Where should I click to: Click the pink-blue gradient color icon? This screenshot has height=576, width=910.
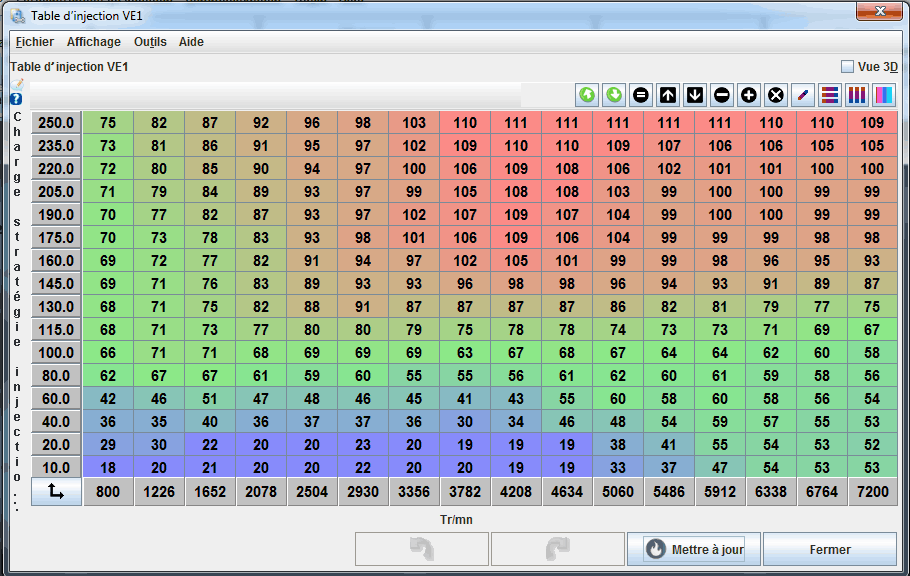(x=884, y=95)
